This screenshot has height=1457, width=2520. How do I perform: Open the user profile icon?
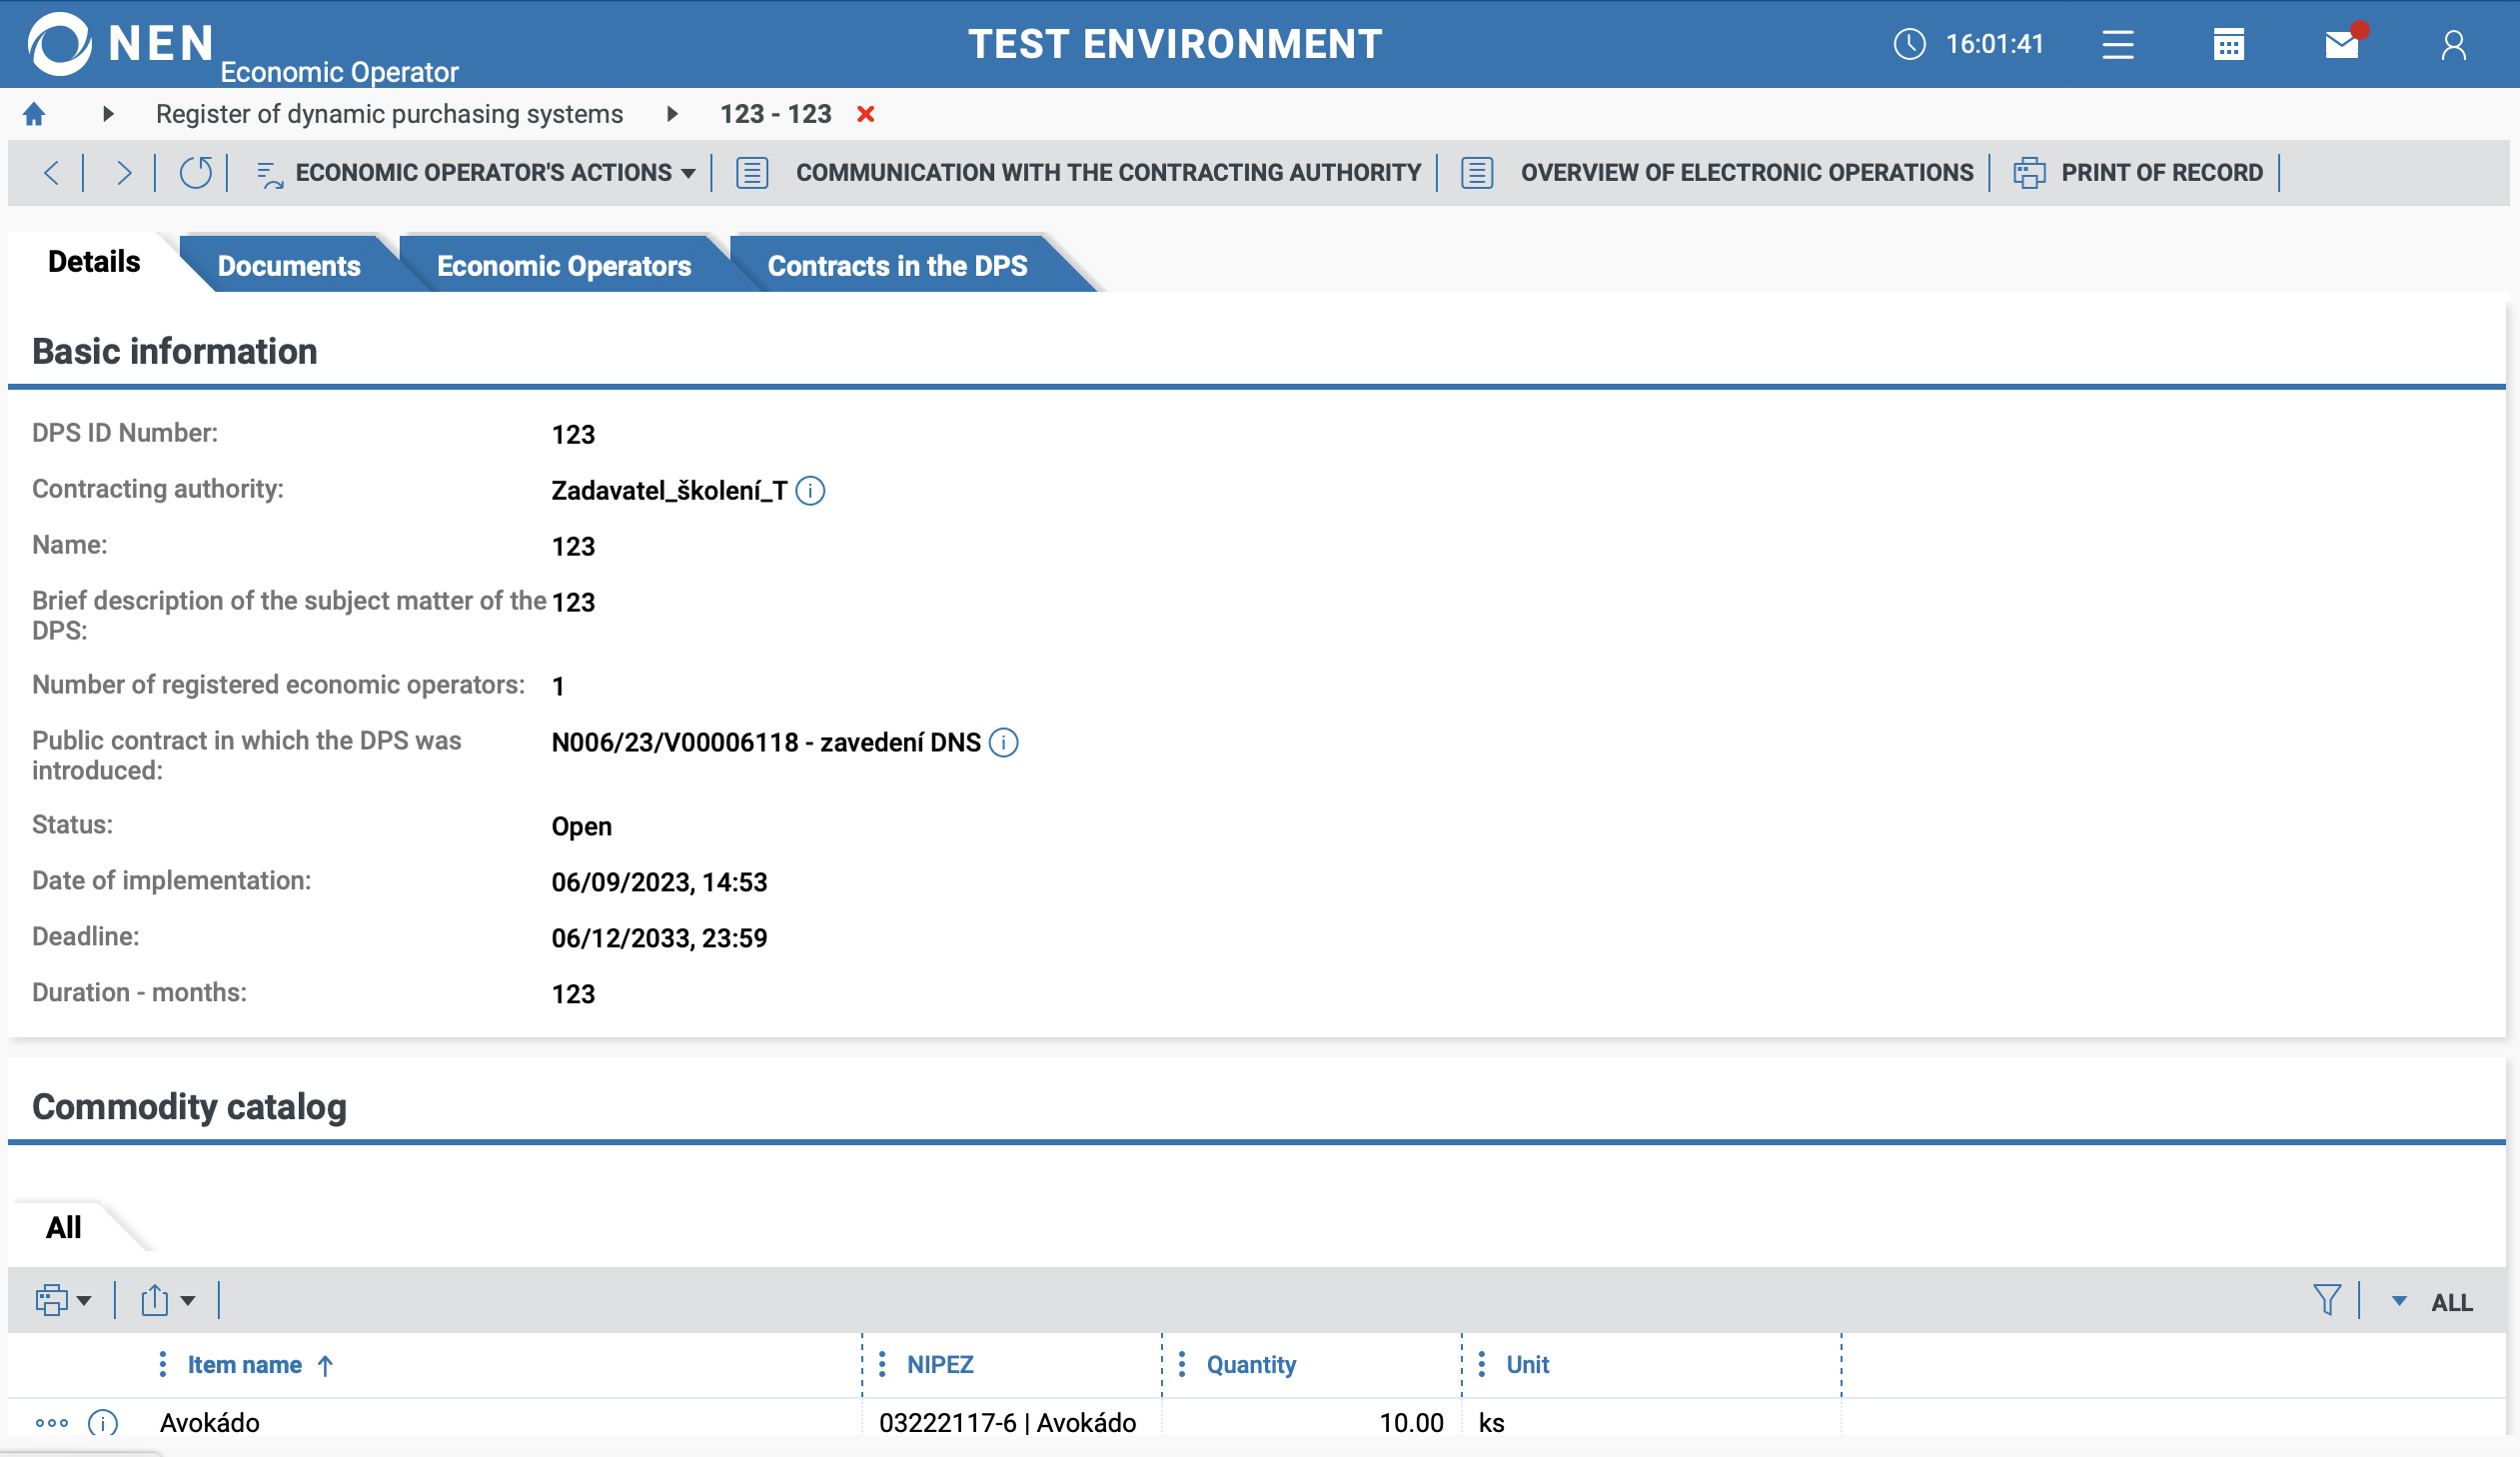[2453, 45]
